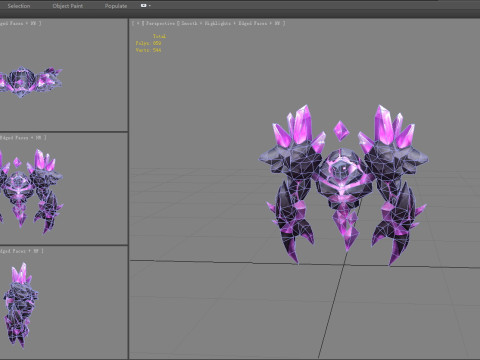Open the Selection ribbon tab
Viewport: 480px width, 360px height.
[x=19, y=6]
